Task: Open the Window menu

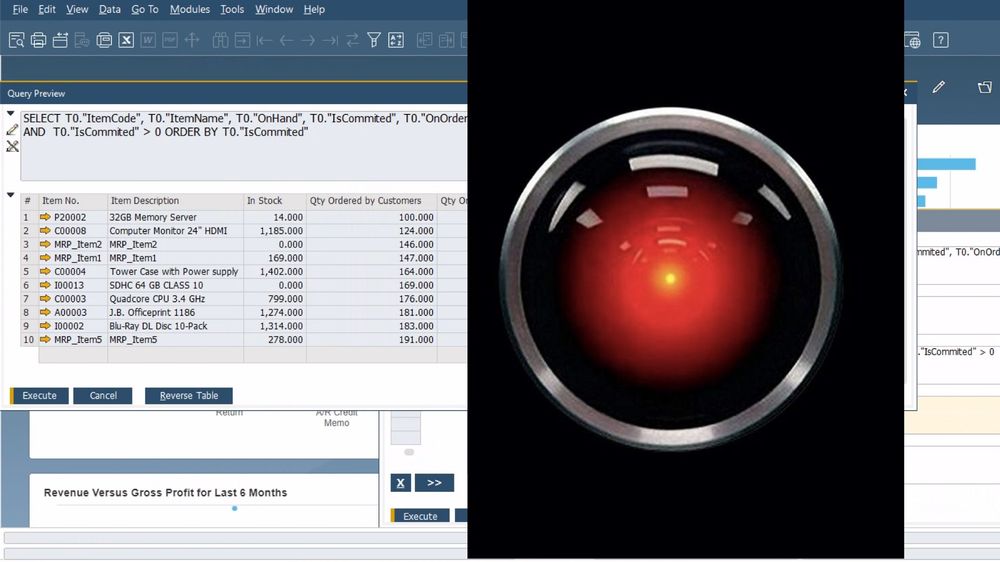Action: click(274, 10)
